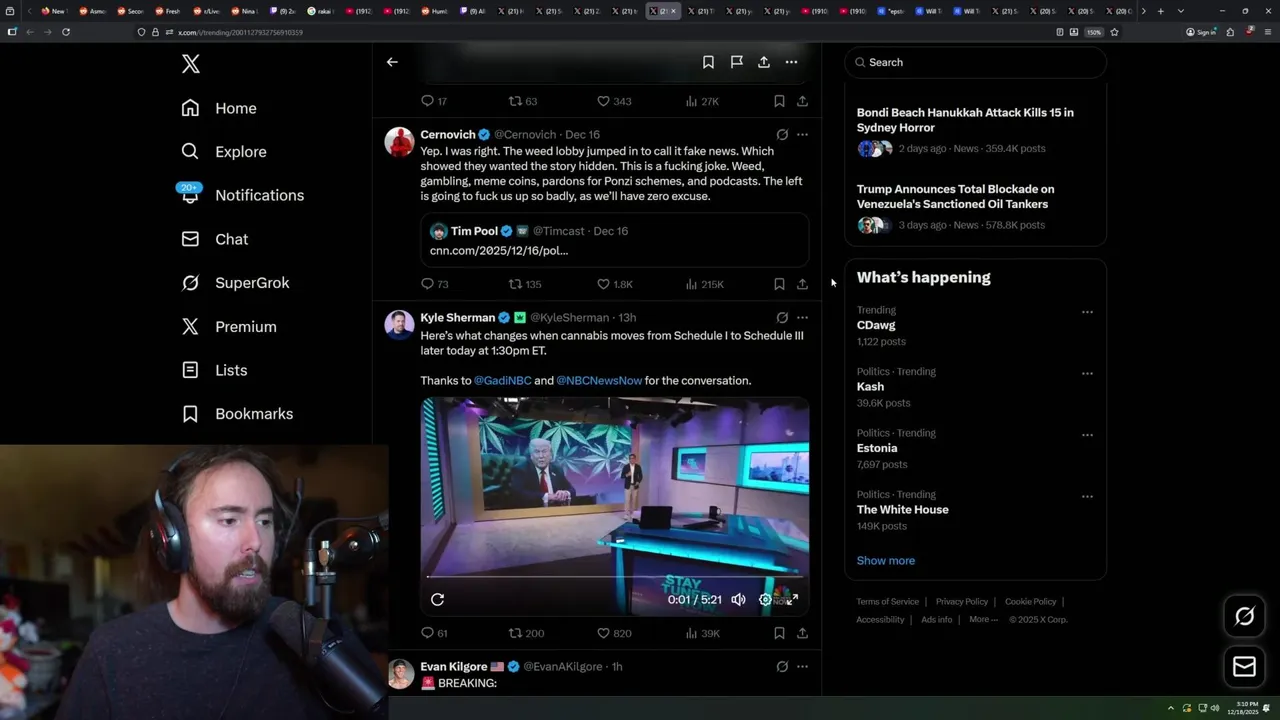The height and width of the screenshot is (720, 1280).
Task: Mute the video volume
Action: click(x=738, y=599)
